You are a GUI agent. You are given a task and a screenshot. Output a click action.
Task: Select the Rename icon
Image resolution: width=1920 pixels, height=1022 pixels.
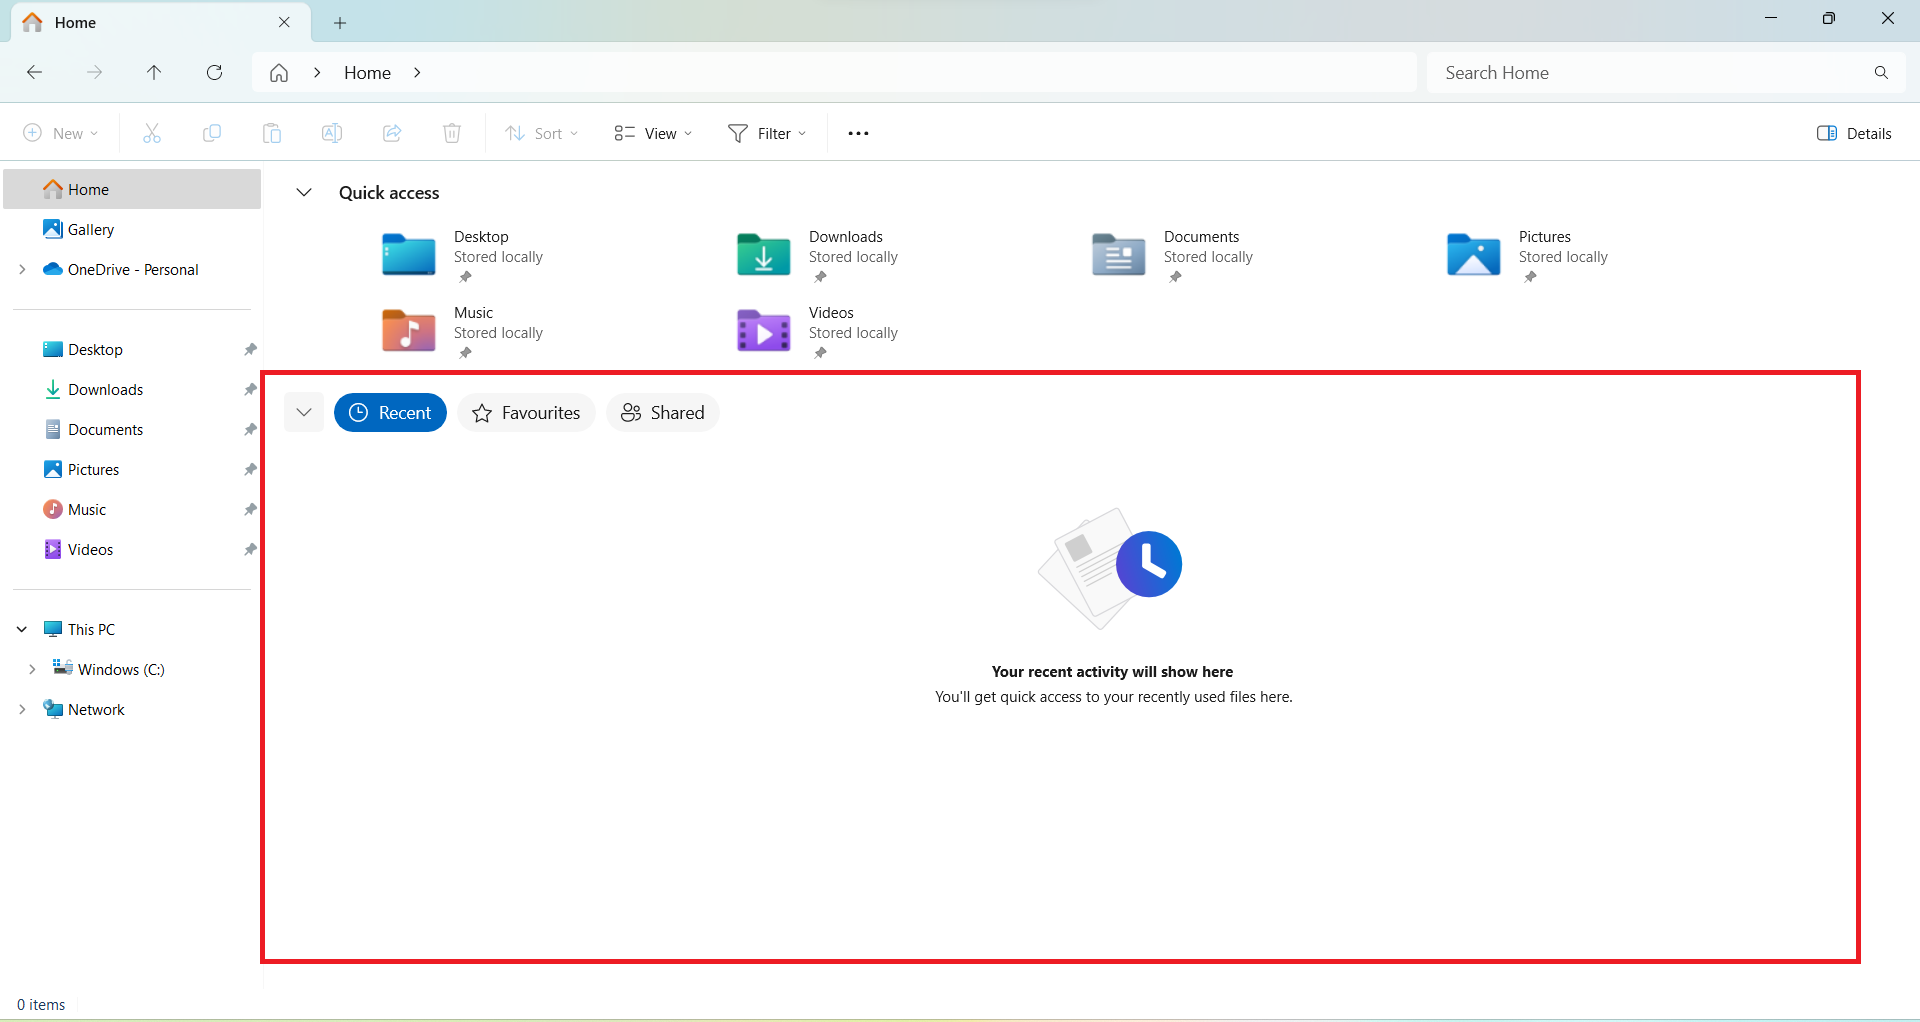(331, 132)
